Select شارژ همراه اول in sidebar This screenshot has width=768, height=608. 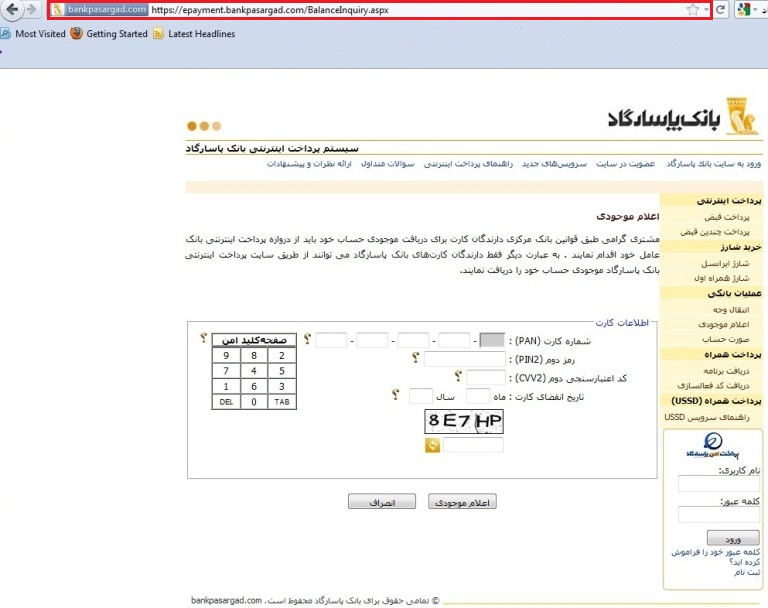(721, 278)
